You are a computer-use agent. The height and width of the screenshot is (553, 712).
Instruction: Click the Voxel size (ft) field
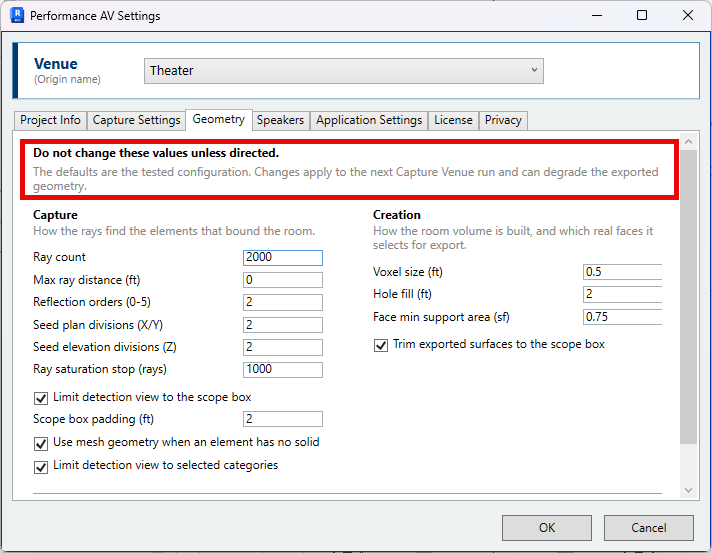(622, 272)
